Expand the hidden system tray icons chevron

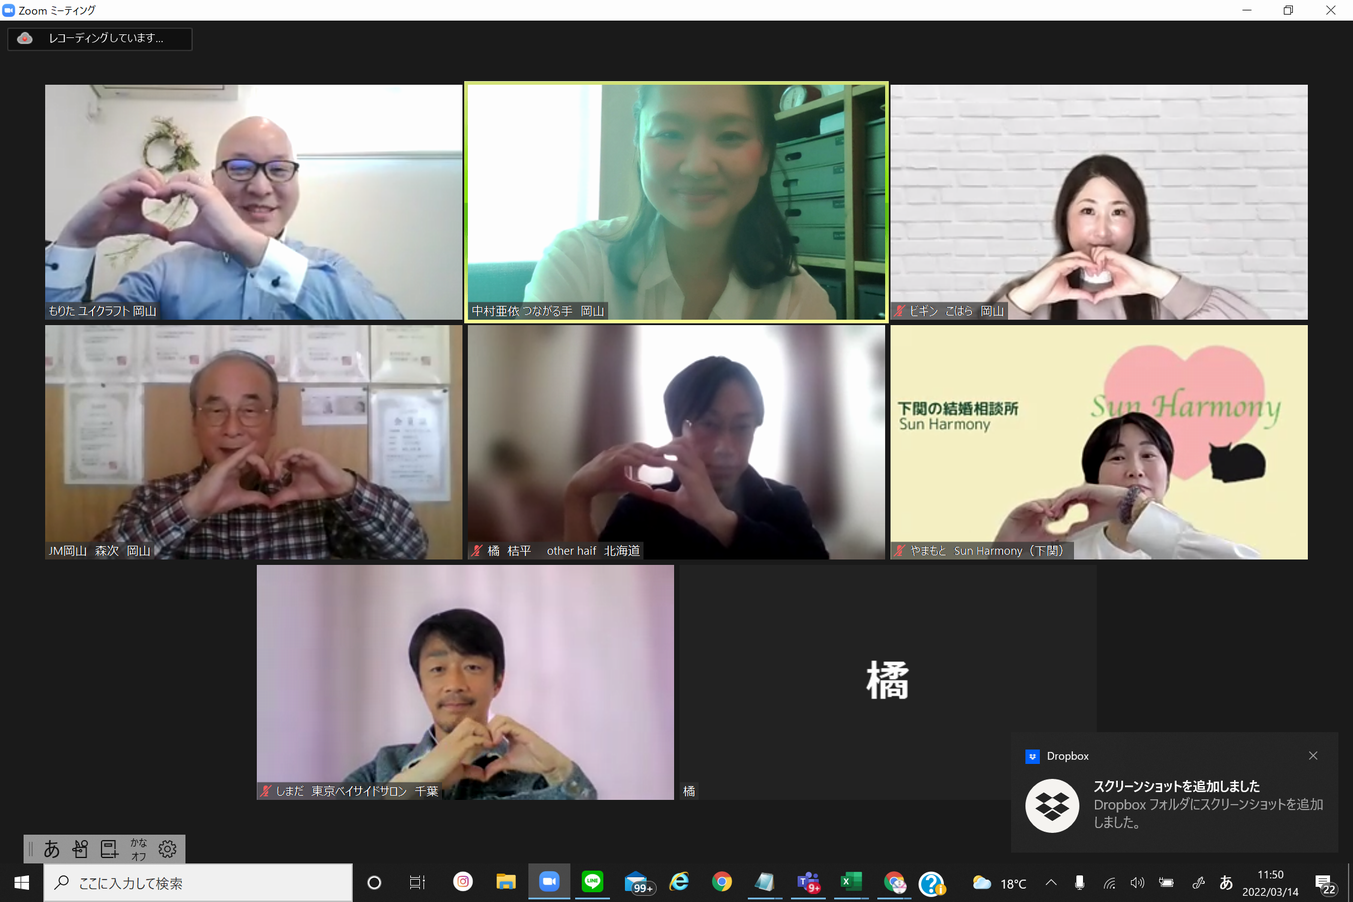(x=1051, y=882)
